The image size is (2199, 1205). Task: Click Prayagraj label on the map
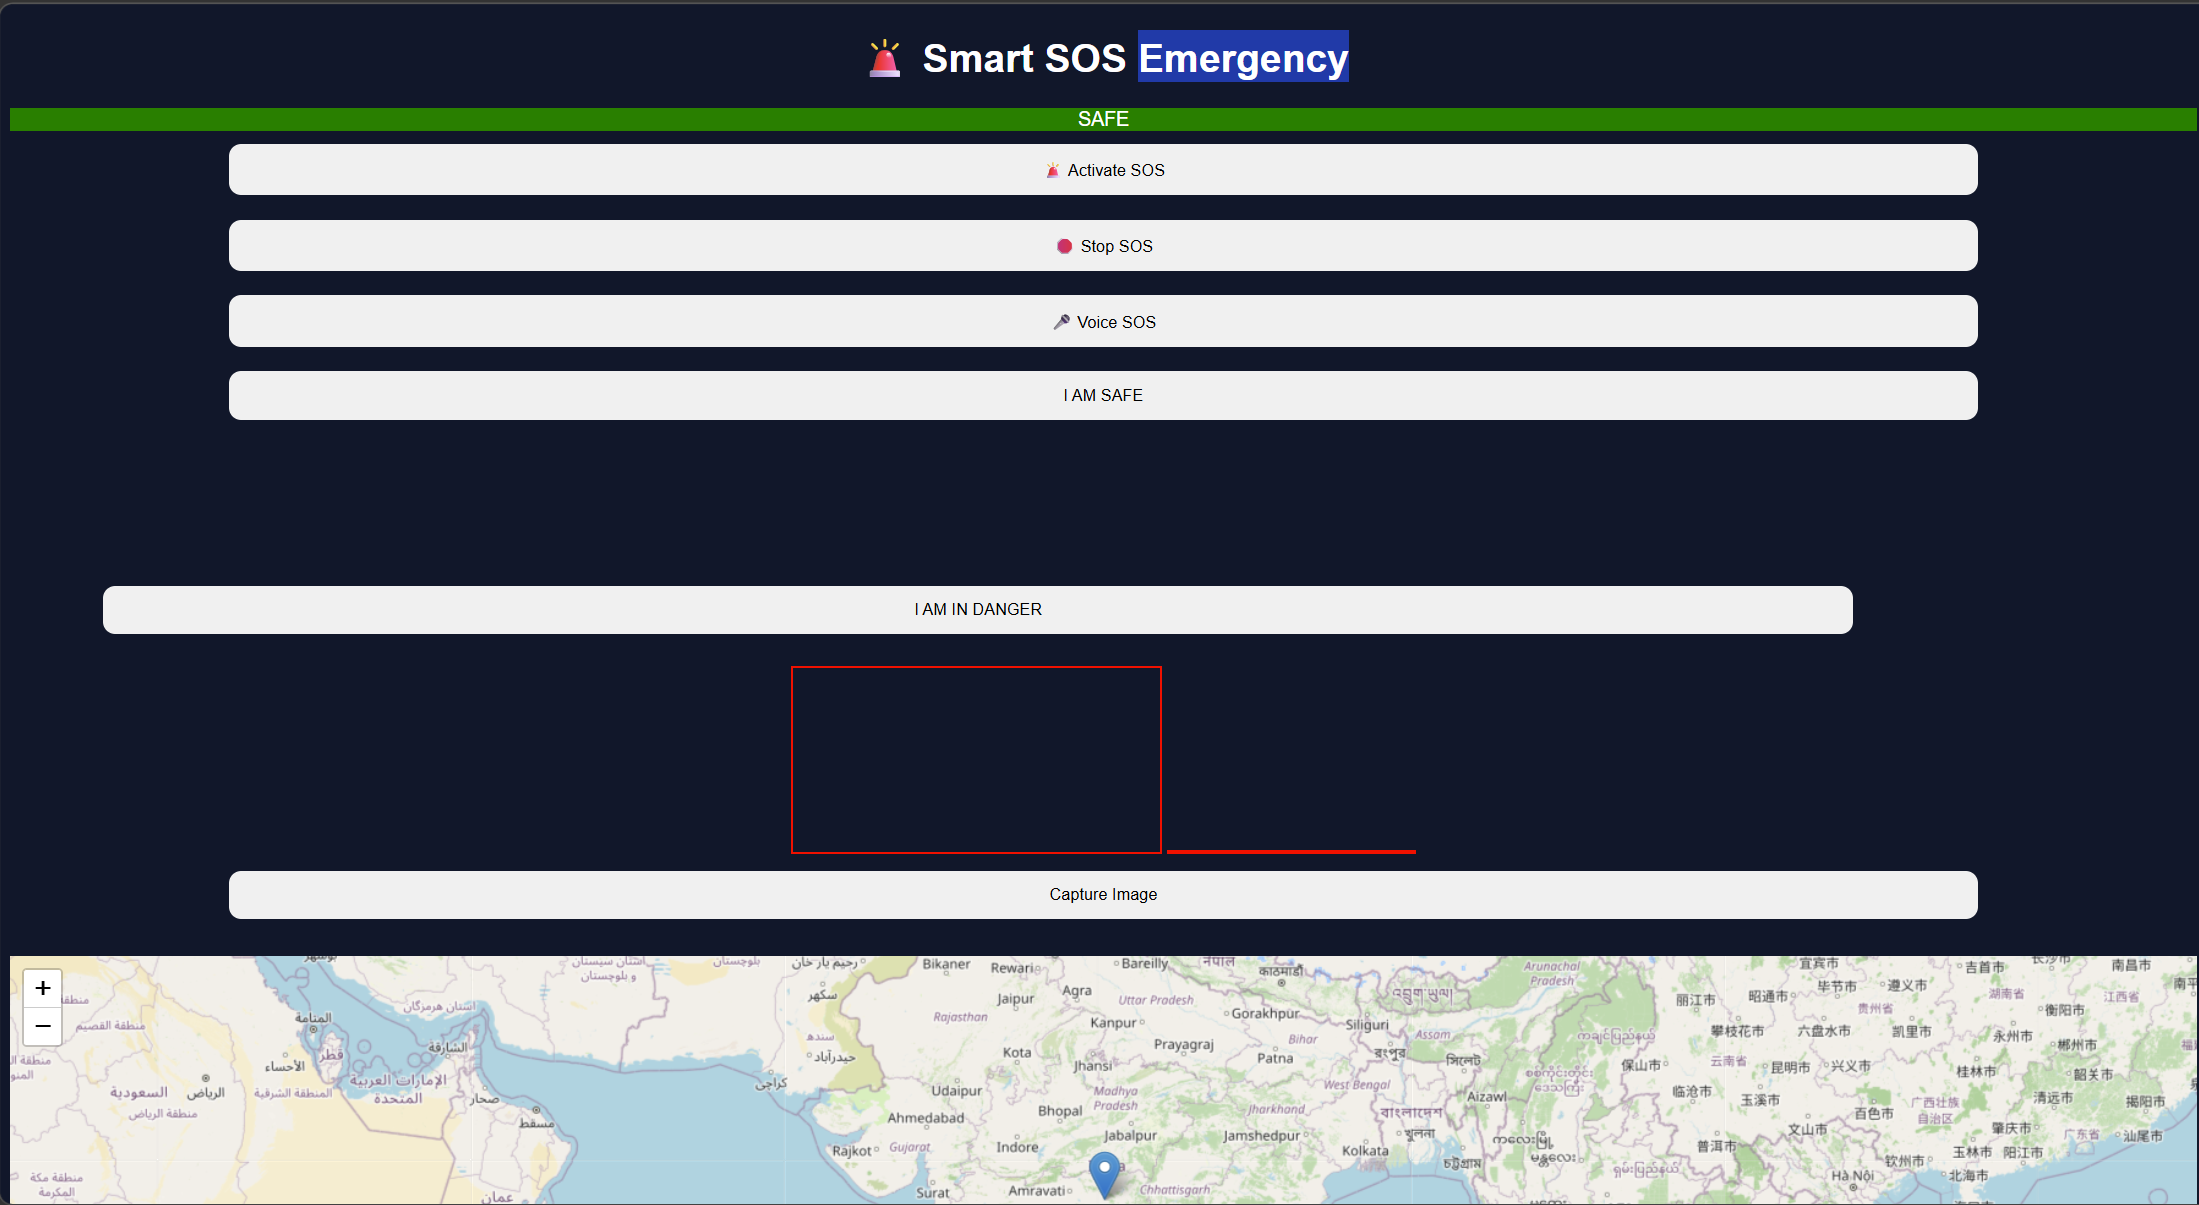coord(1184,1044)
